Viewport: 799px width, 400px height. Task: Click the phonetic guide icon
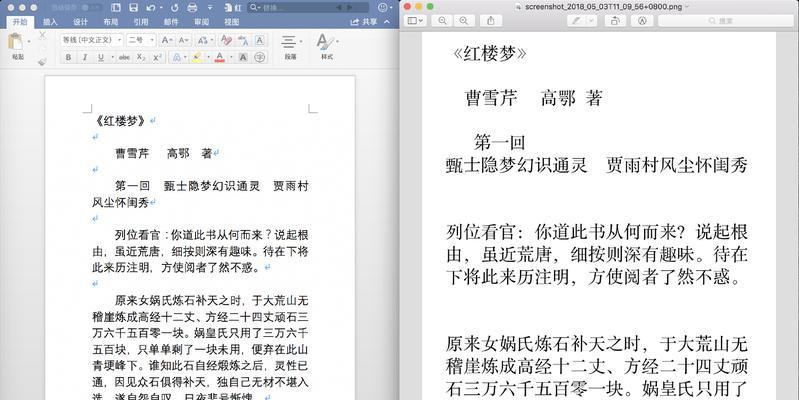point(243,40)
